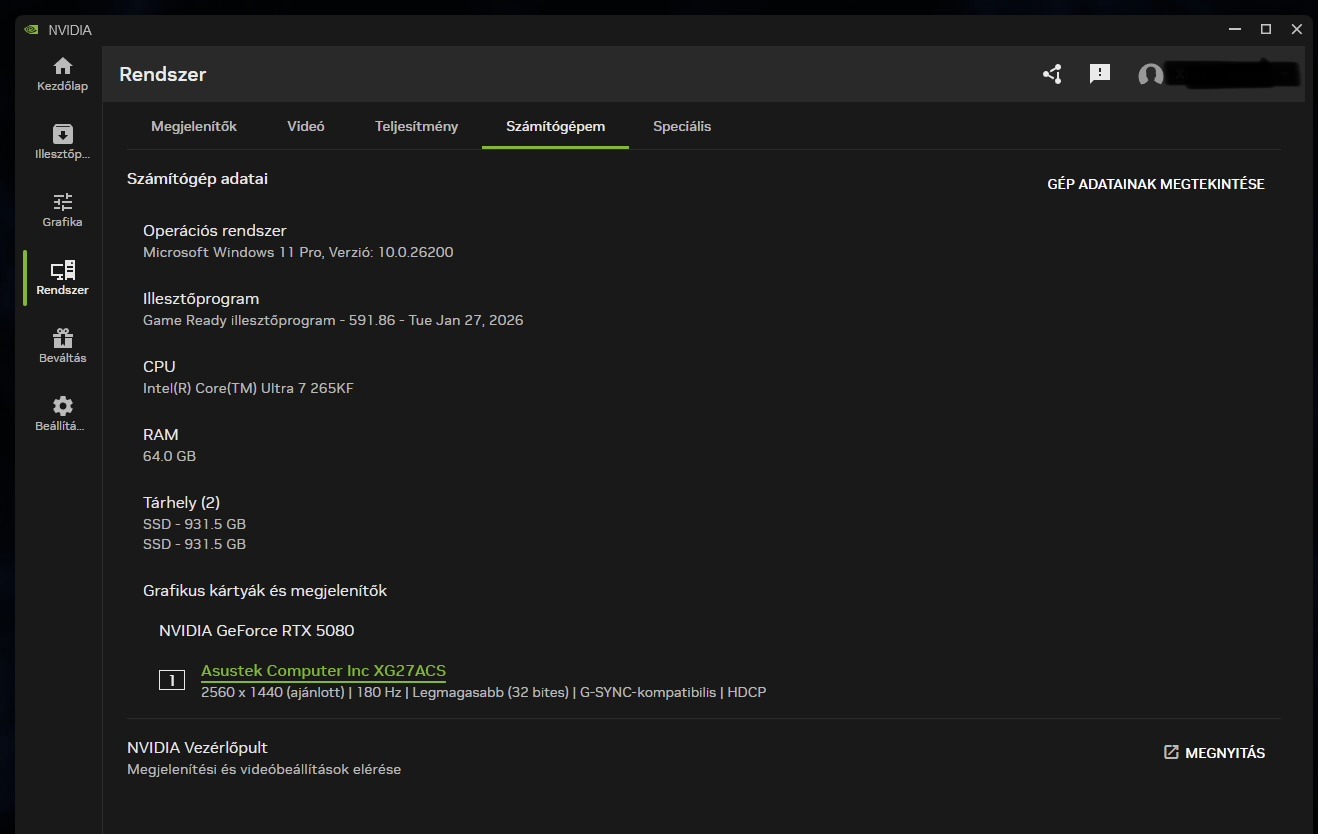Switch to the Megjelenítők tab

[x=194, y=126]
